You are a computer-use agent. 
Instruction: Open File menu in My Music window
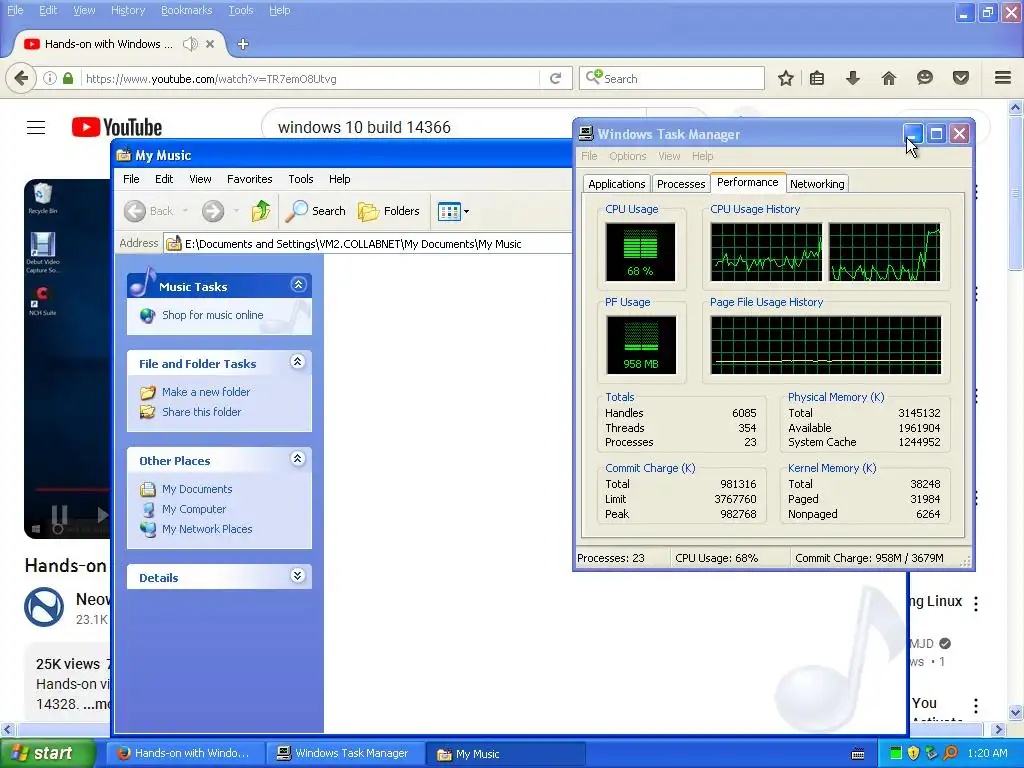click(x=131, y=179)
